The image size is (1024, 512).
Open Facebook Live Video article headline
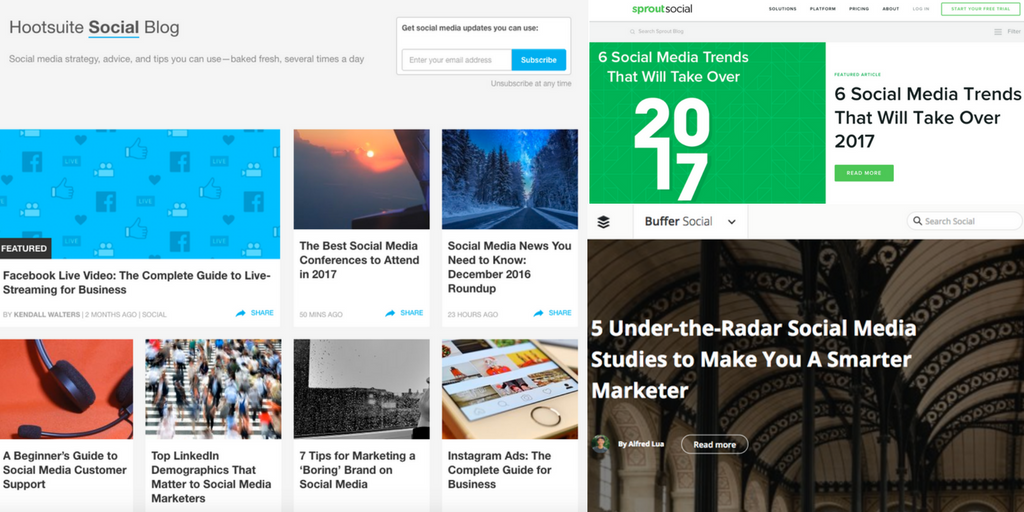(136, 283)
